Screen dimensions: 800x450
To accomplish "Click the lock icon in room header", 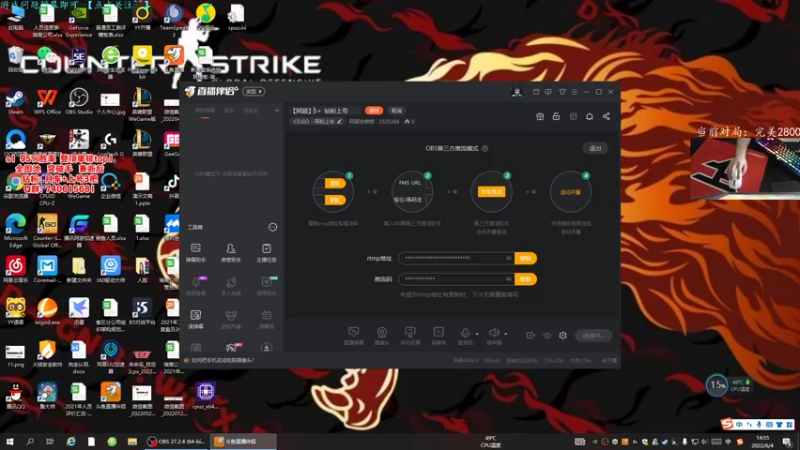I will (x=556, y=116).
